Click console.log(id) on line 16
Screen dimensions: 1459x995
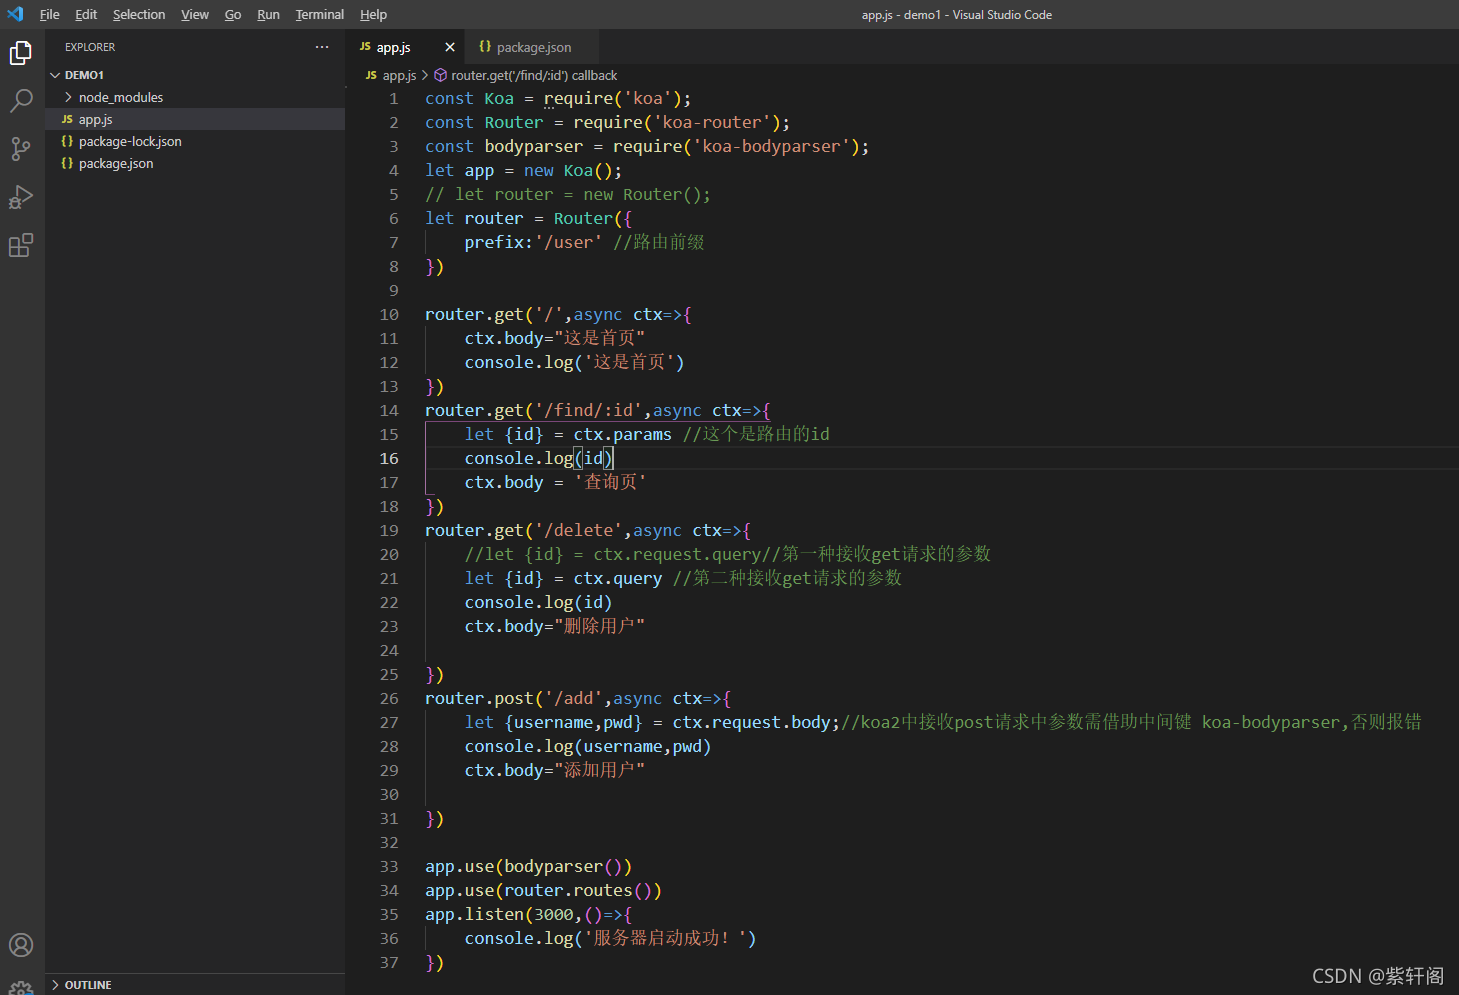(539, 458)
